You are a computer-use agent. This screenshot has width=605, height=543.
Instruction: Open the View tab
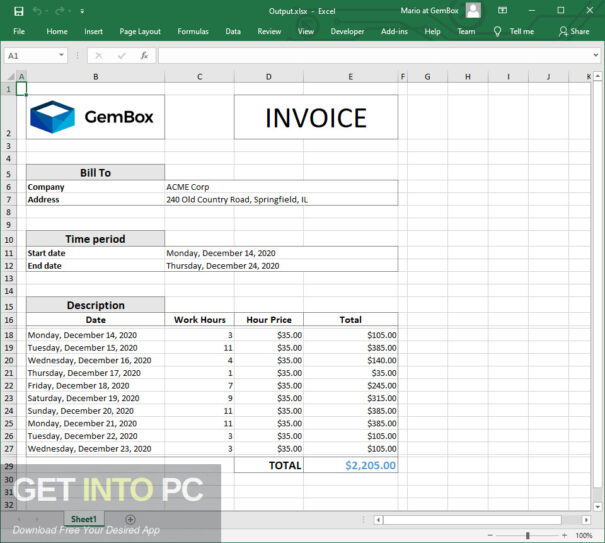pyautogui.click(x=306, y=31)
